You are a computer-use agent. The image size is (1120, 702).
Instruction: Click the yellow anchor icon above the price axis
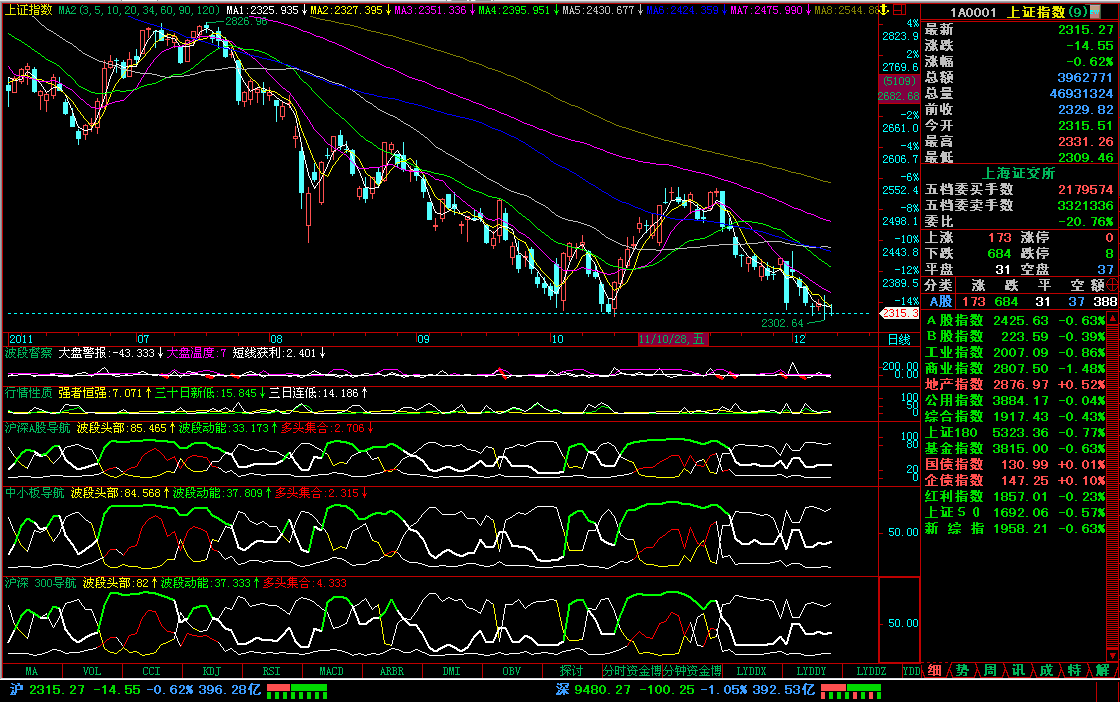point(884,9)
